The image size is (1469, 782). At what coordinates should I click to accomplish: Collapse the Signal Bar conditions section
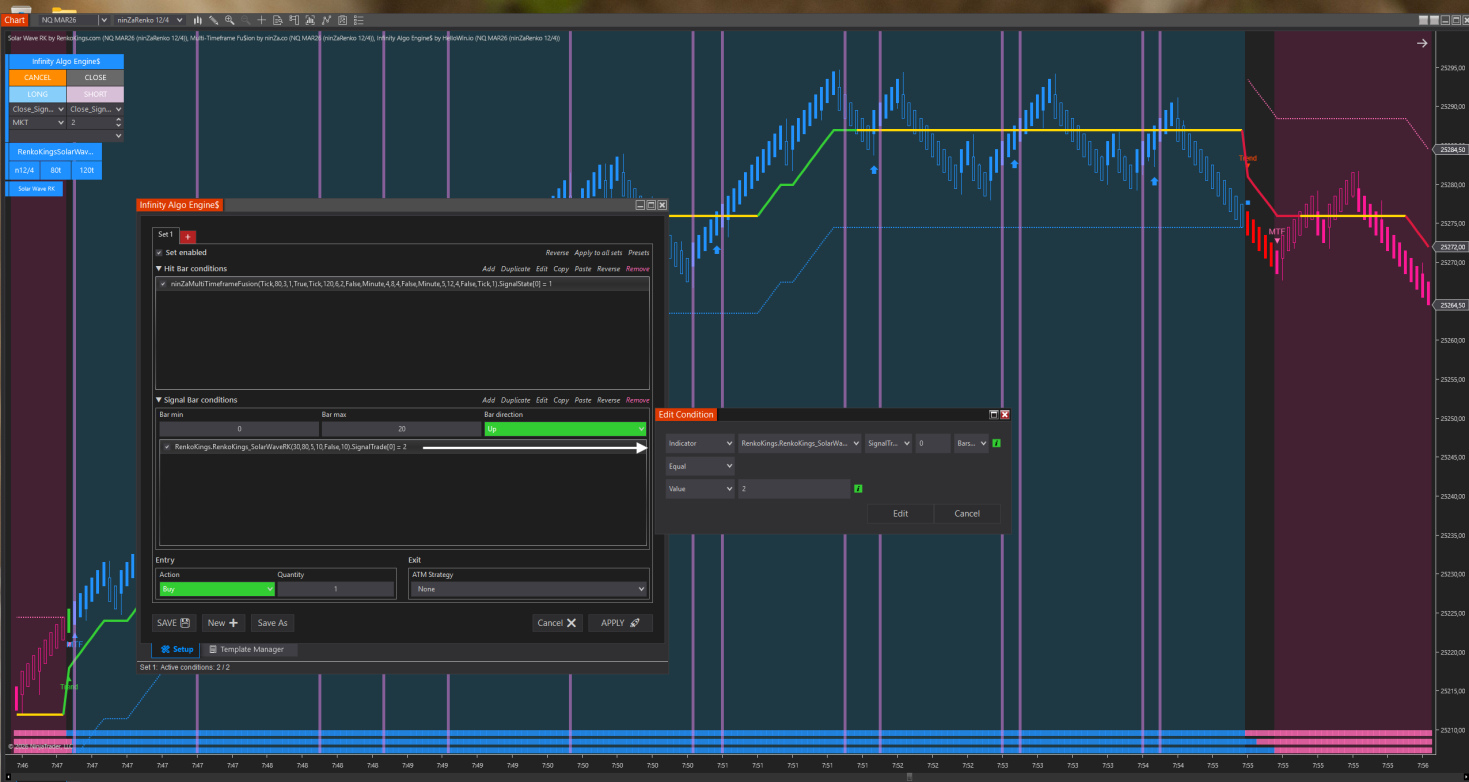coord(158,400)
